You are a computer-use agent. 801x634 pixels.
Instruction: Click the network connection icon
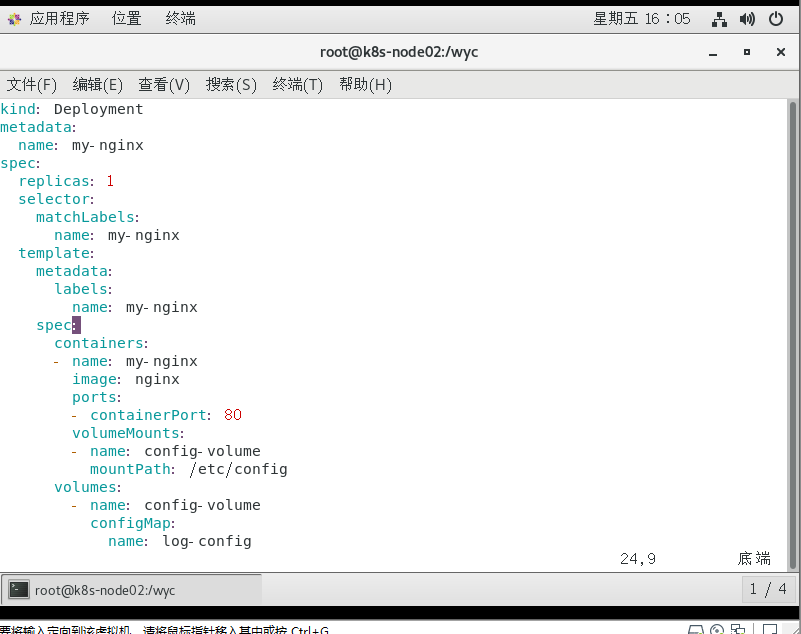coord(719,19)
